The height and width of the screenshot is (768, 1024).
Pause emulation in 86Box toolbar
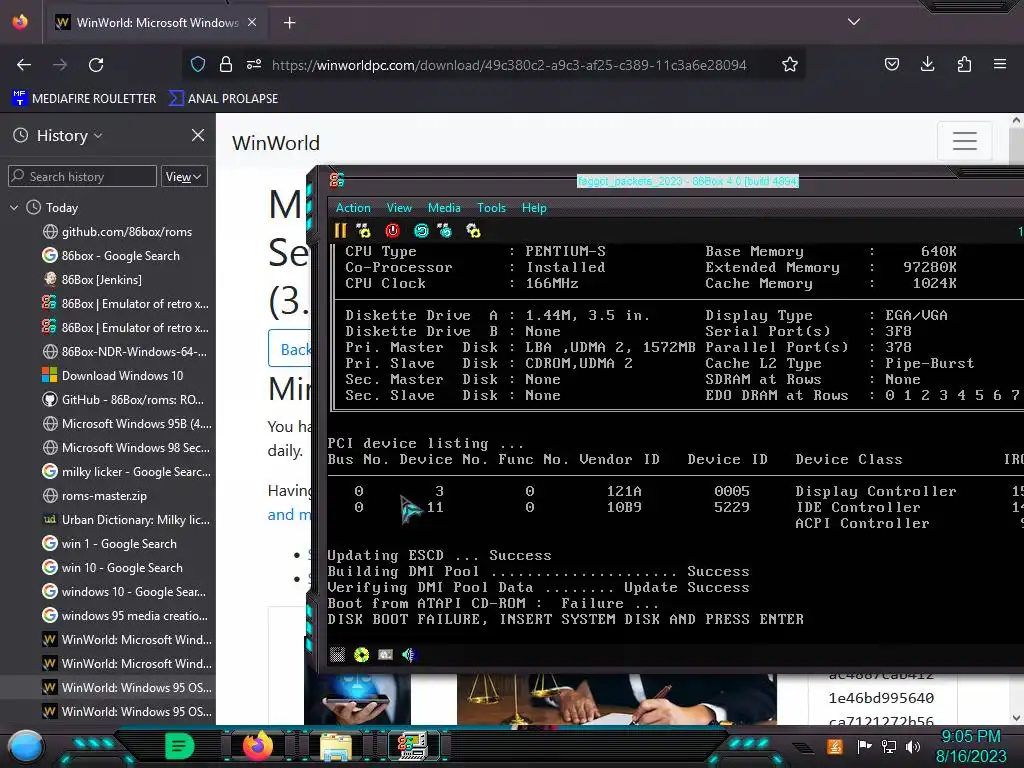point(340,231)
